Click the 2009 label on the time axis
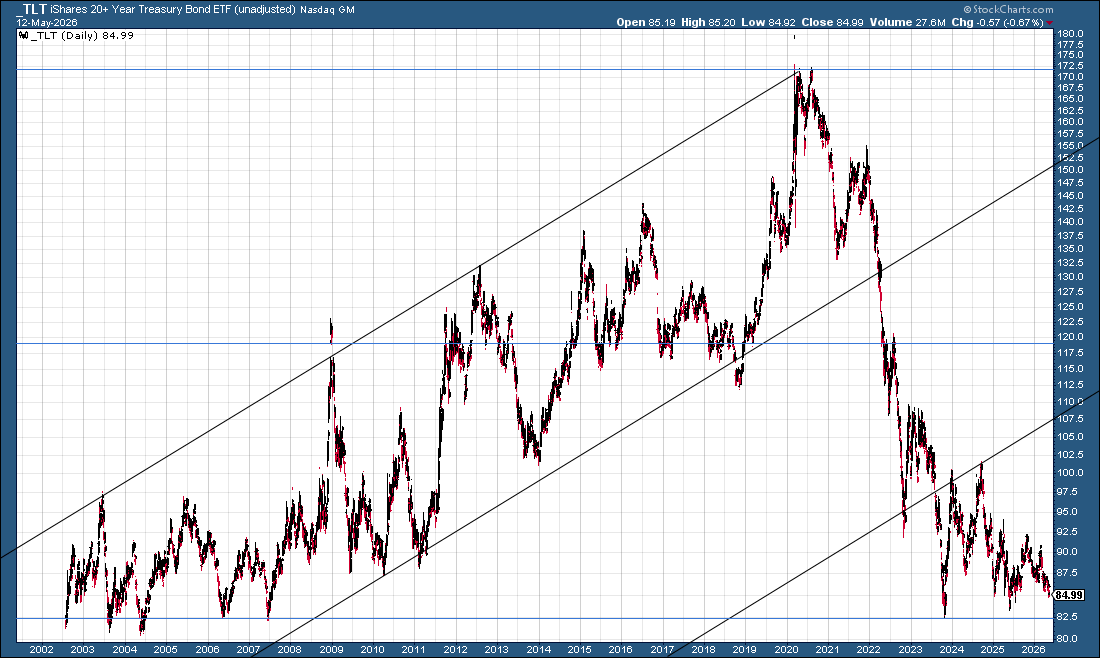The image size is (1100, 658). point(330,649)
